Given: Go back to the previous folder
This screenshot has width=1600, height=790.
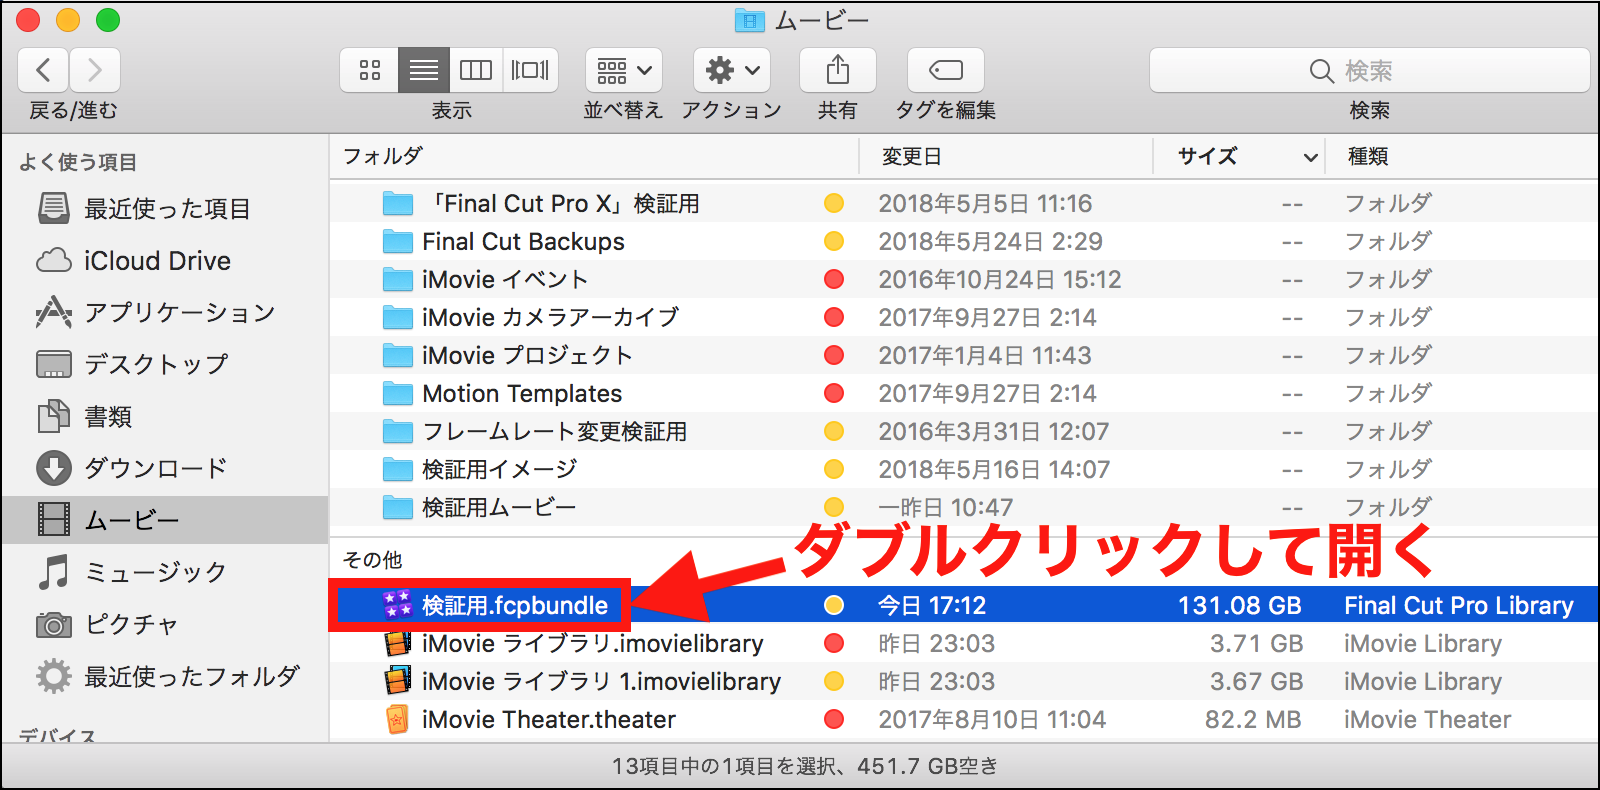Looking at the screenshot, I should (43, 70).
